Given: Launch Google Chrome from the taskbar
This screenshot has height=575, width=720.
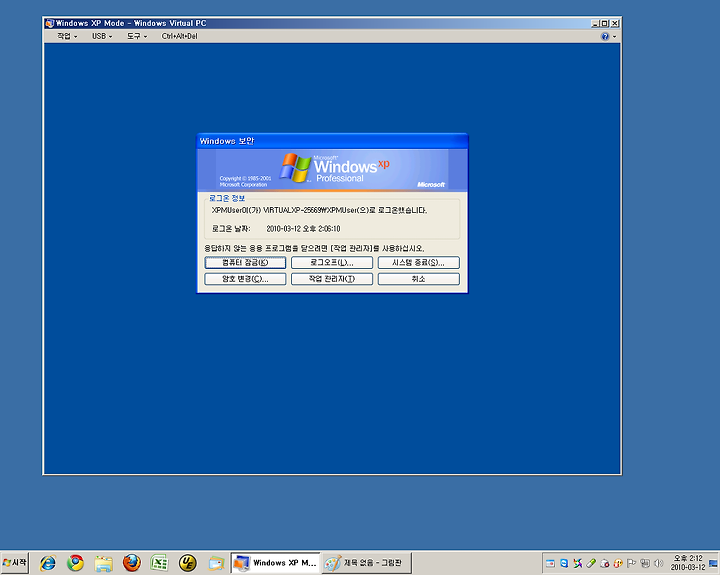Looking at the screenshot, I should (x=76, y=563).
